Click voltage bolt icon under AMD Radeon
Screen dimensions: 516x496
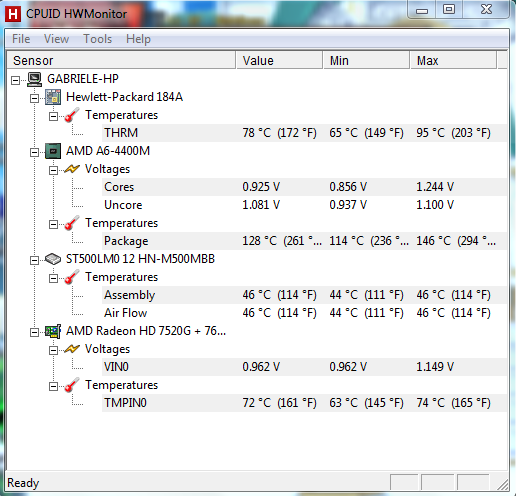[x=72, y=349]
